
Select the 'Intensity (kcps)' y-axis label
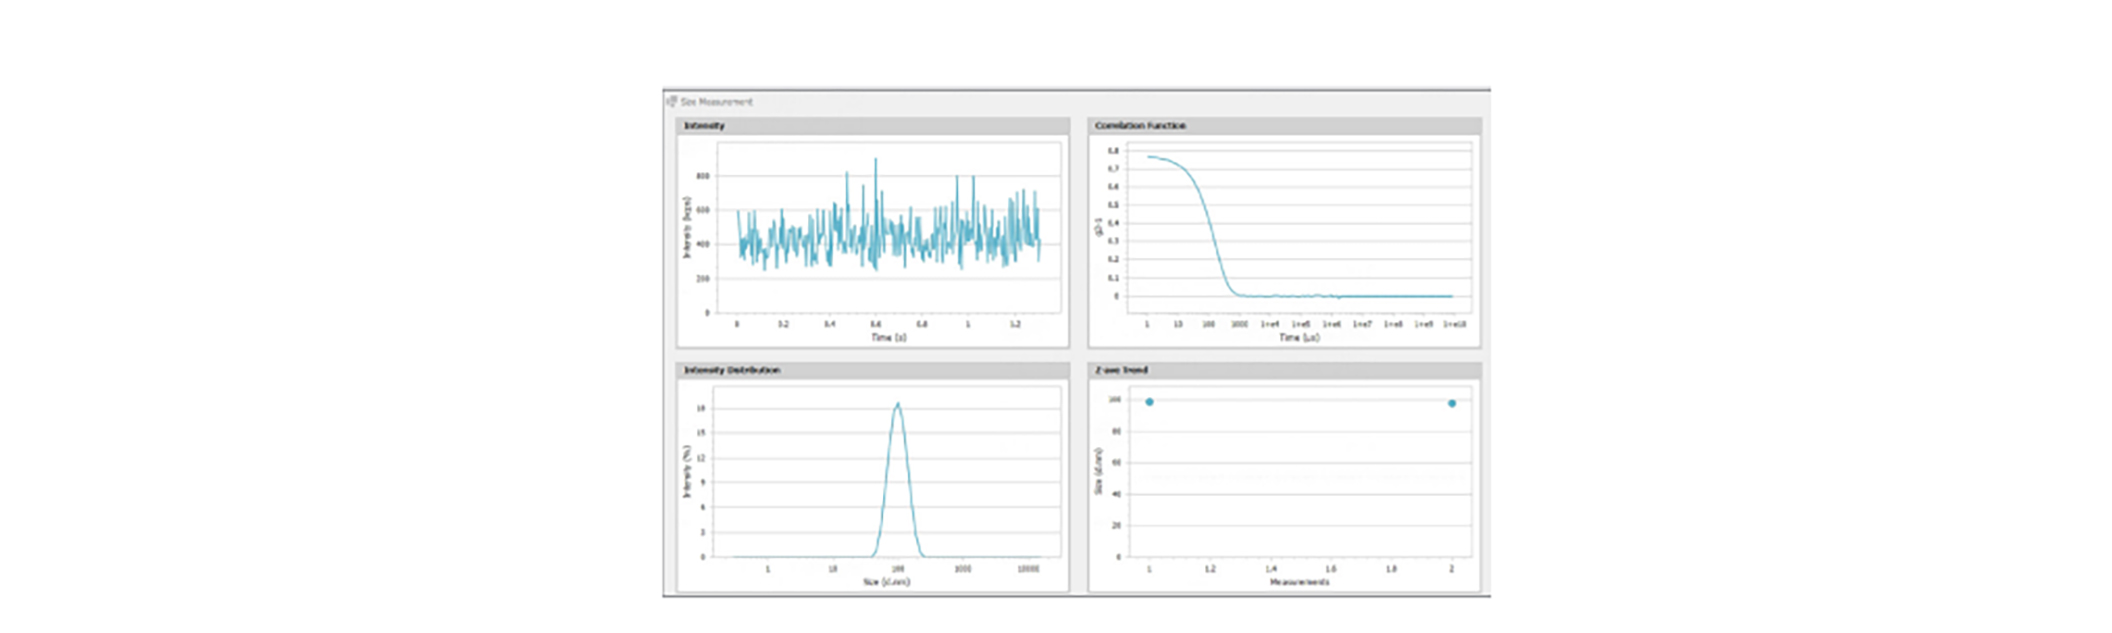[x=687, y=227]
